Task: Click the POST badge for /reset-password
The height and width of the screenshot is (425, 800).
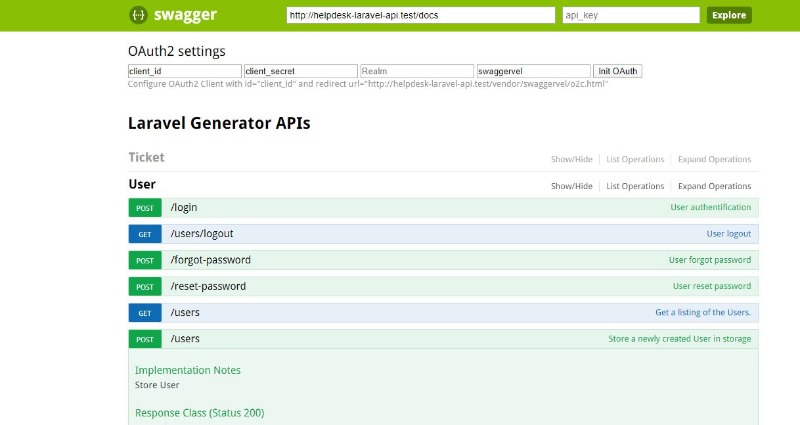Action: [145, 287]
